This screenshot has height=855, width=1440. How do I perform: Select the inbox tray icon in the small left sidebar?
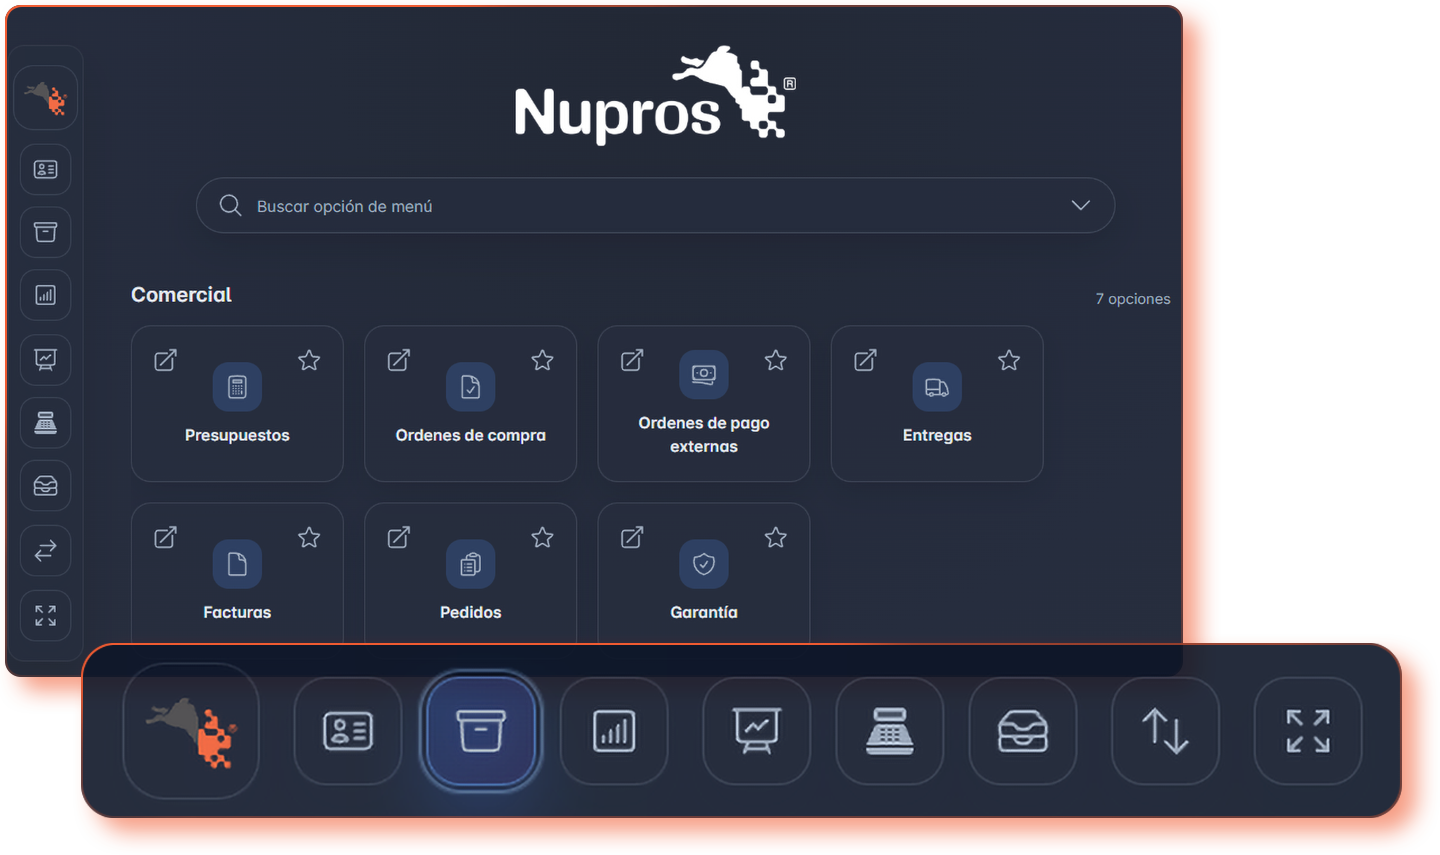46,486
